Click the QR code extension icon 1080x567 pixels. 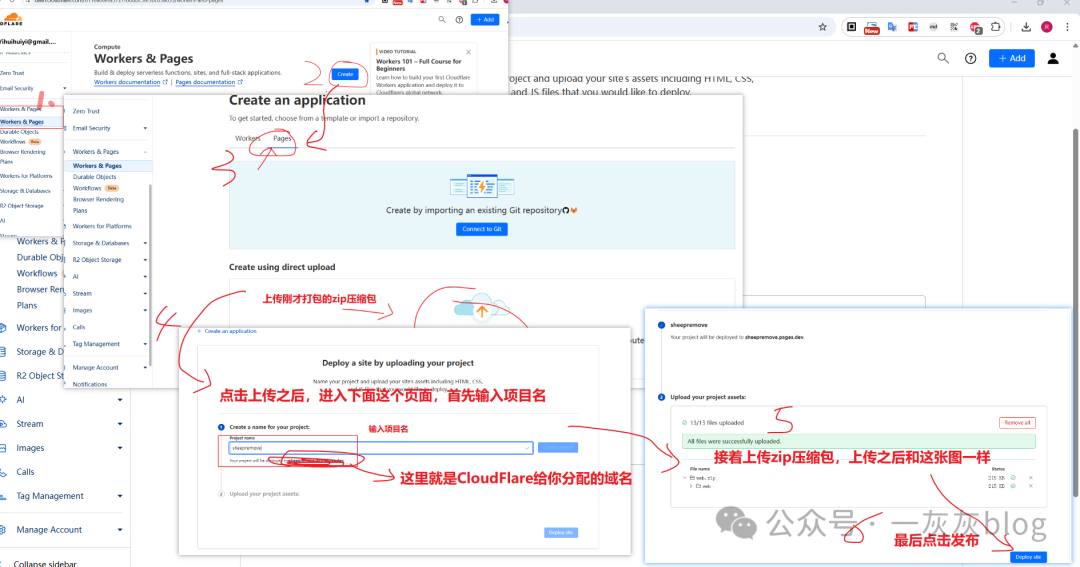954,27
